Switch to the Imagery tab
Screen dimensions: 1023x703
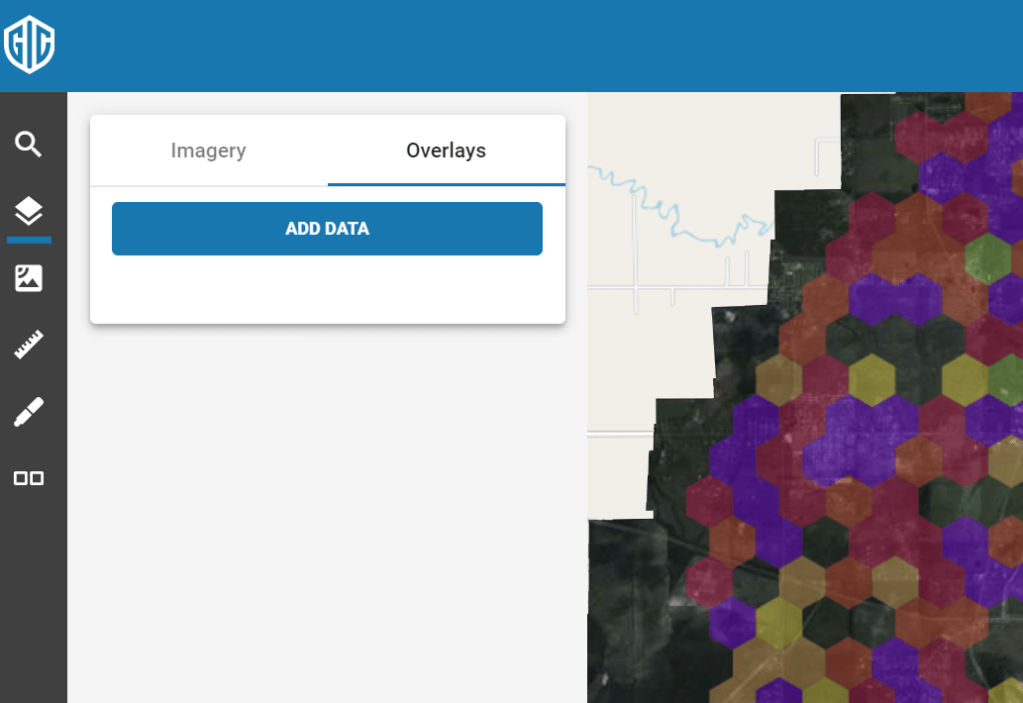point(208,151)
